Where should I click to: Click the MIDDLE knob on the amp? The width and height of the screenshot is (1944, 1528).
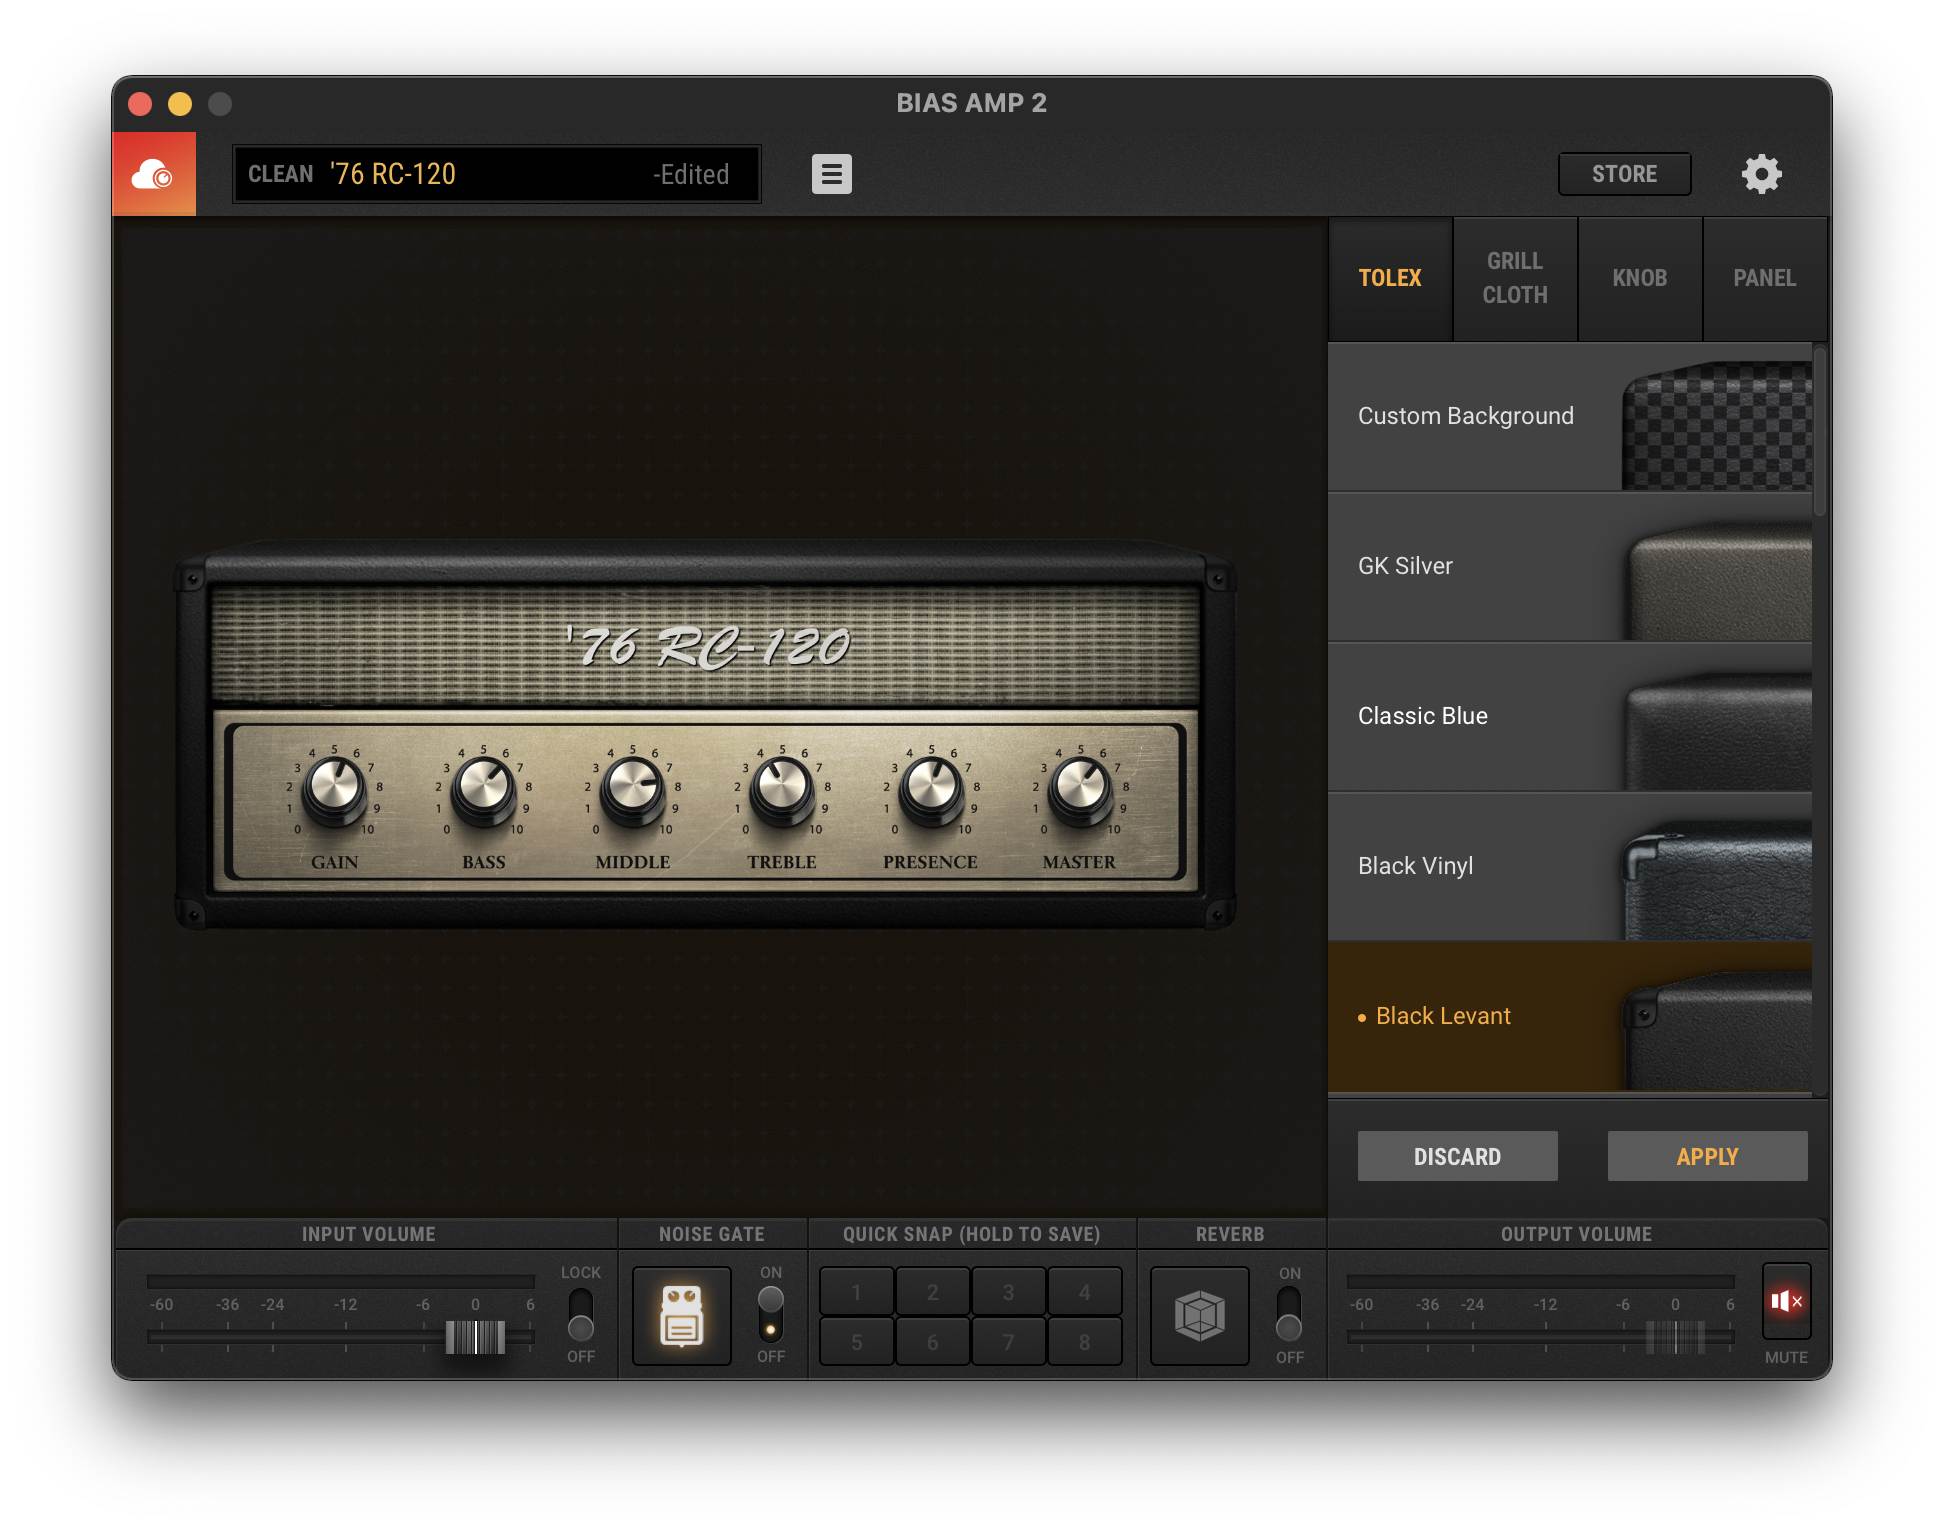click(x=633, y=789)
